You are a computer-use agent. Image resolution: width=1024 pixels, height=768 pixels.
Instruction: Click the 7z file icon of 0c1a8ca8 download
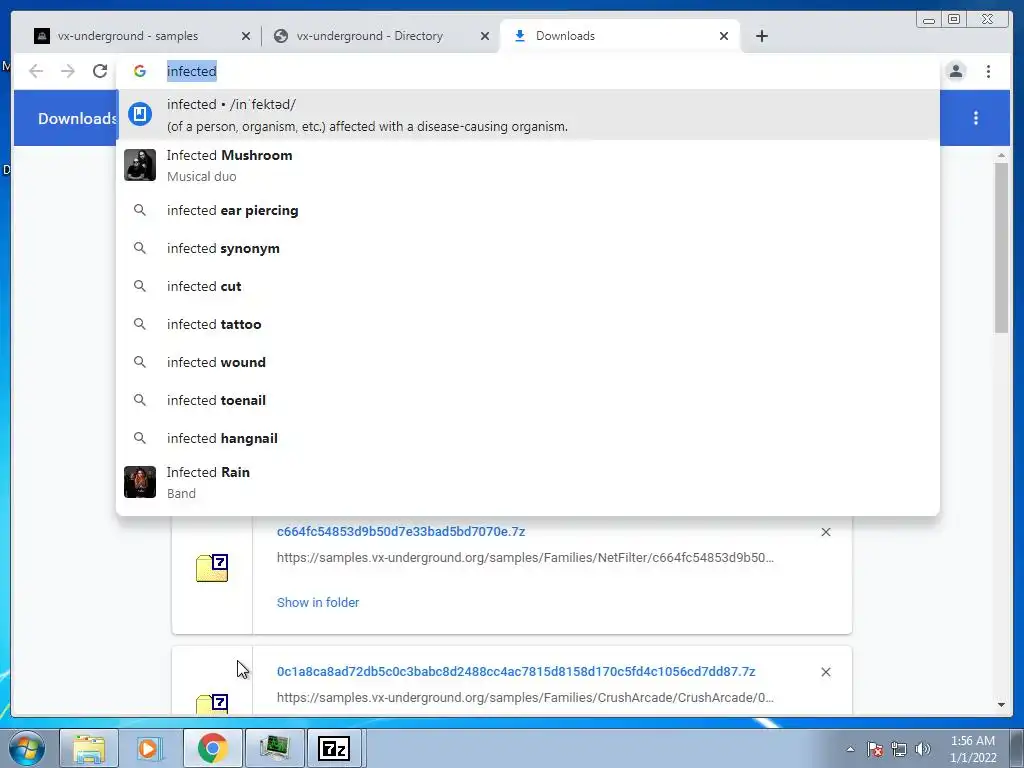tap(212, 704)
